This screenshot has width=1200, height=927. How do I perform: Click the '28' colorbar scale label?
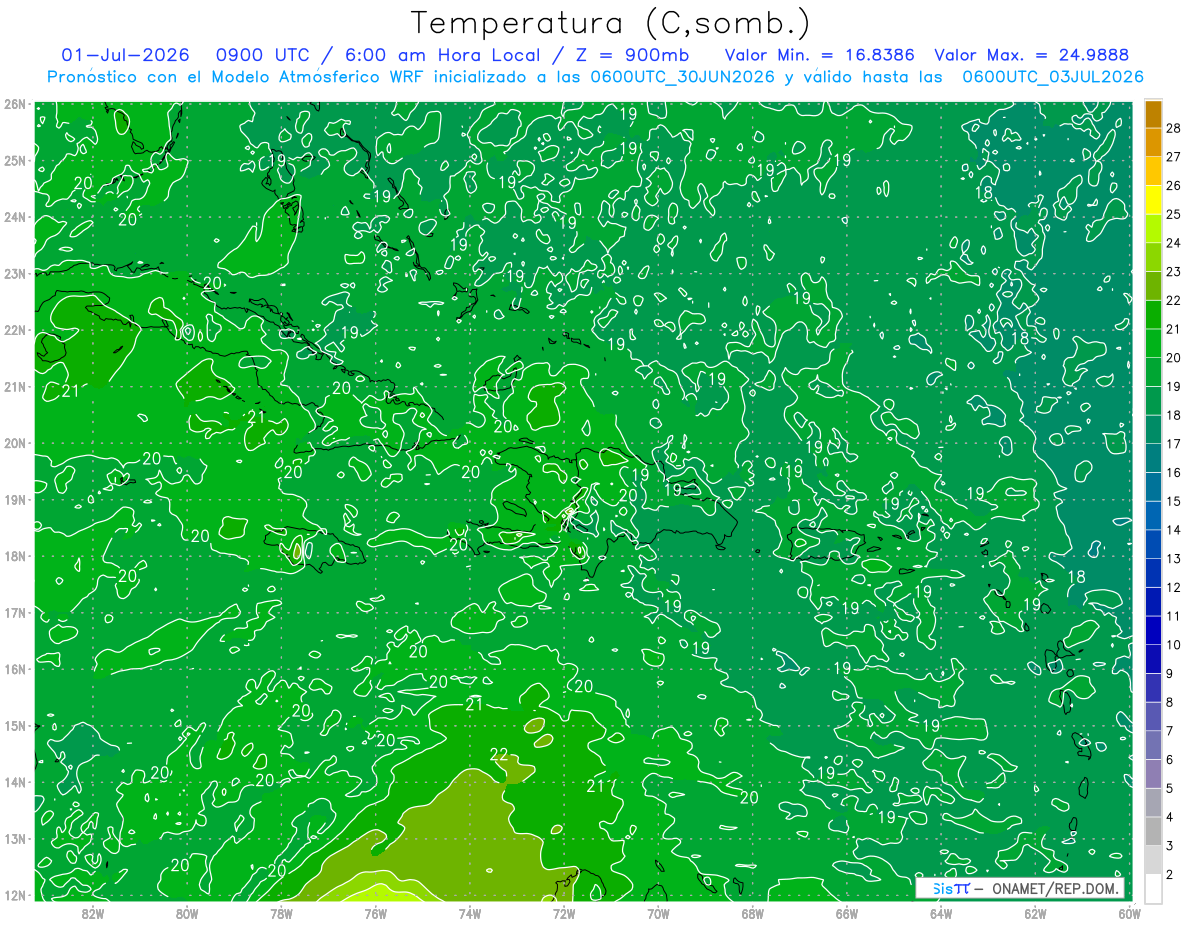(x=1174, y=128)
